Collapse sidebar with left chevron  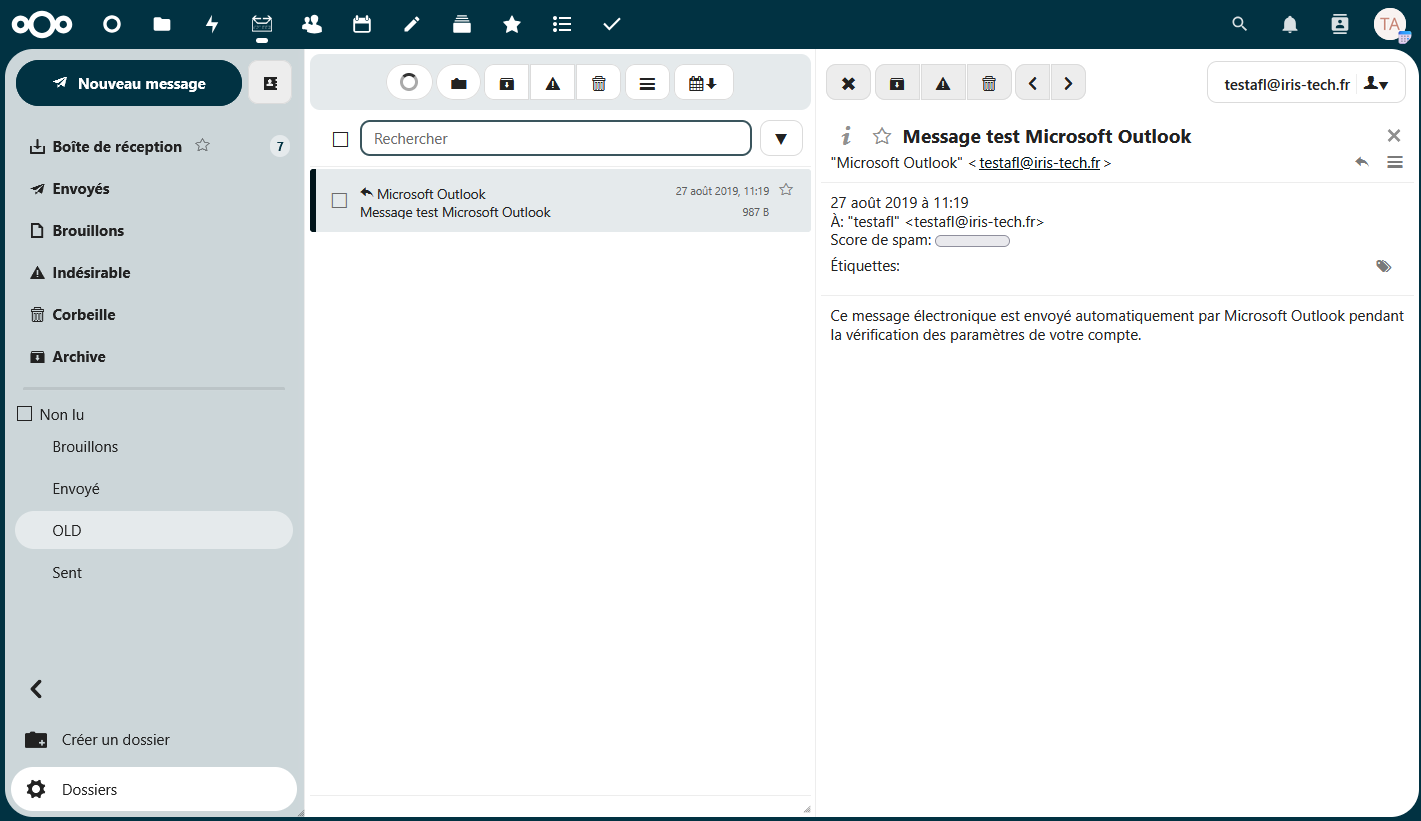coord(36,688)
